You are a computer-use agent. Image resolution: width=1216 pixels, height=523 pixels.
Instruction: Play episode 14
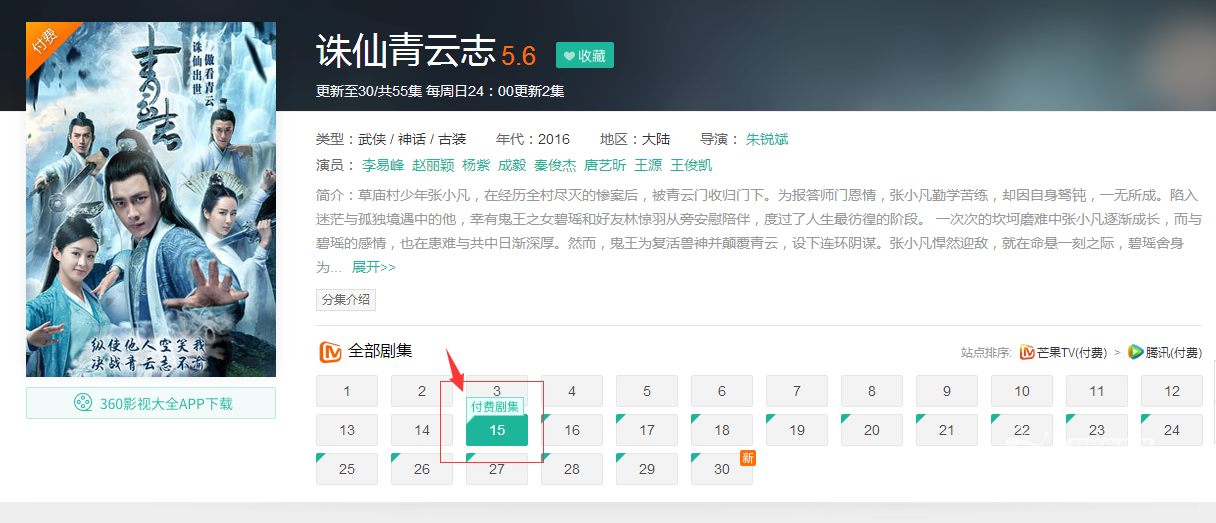pyautogui.click(x=422, y=430)
